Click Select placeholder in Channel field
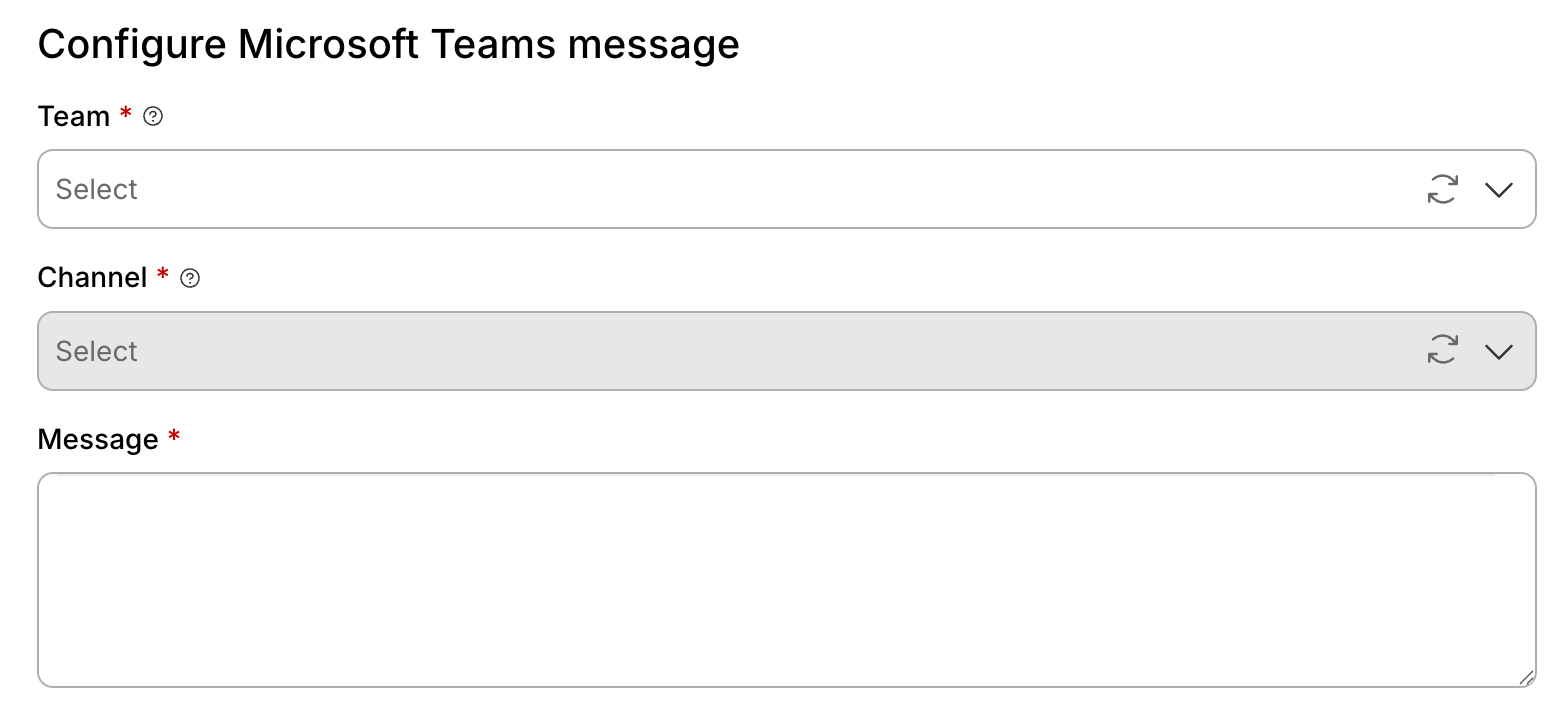Image resolution: width=1564 pixels, height=716 pixels. click(97, 351)
